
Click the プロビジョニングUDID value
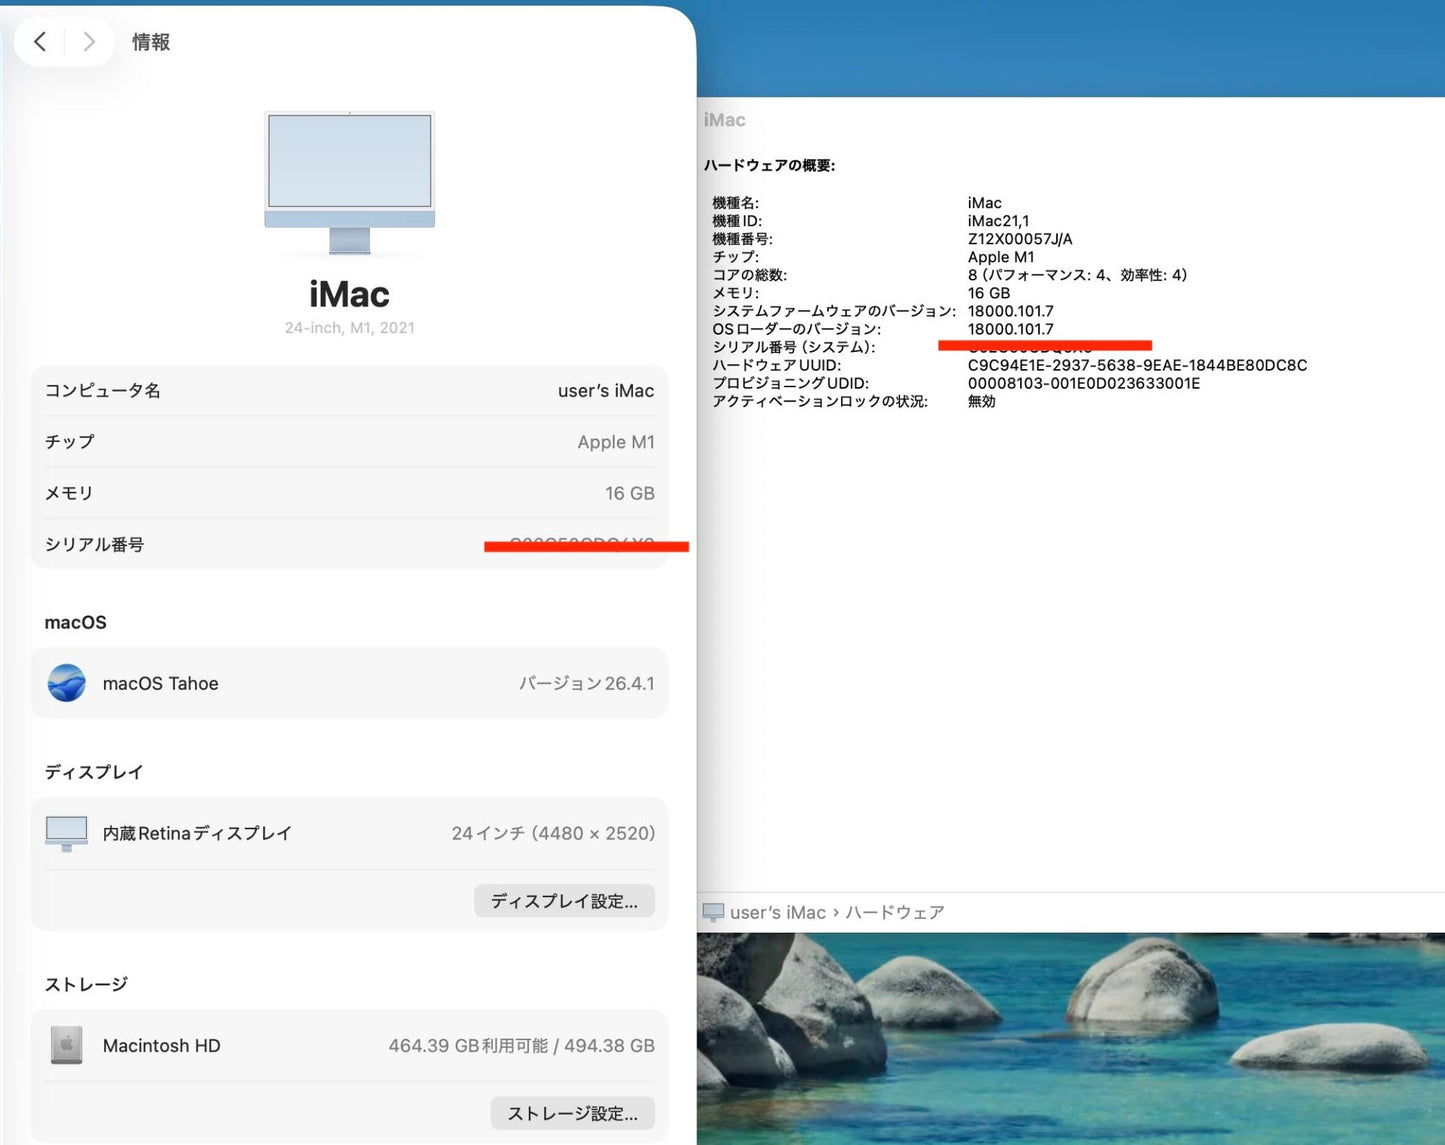[x=1084, y=383]
